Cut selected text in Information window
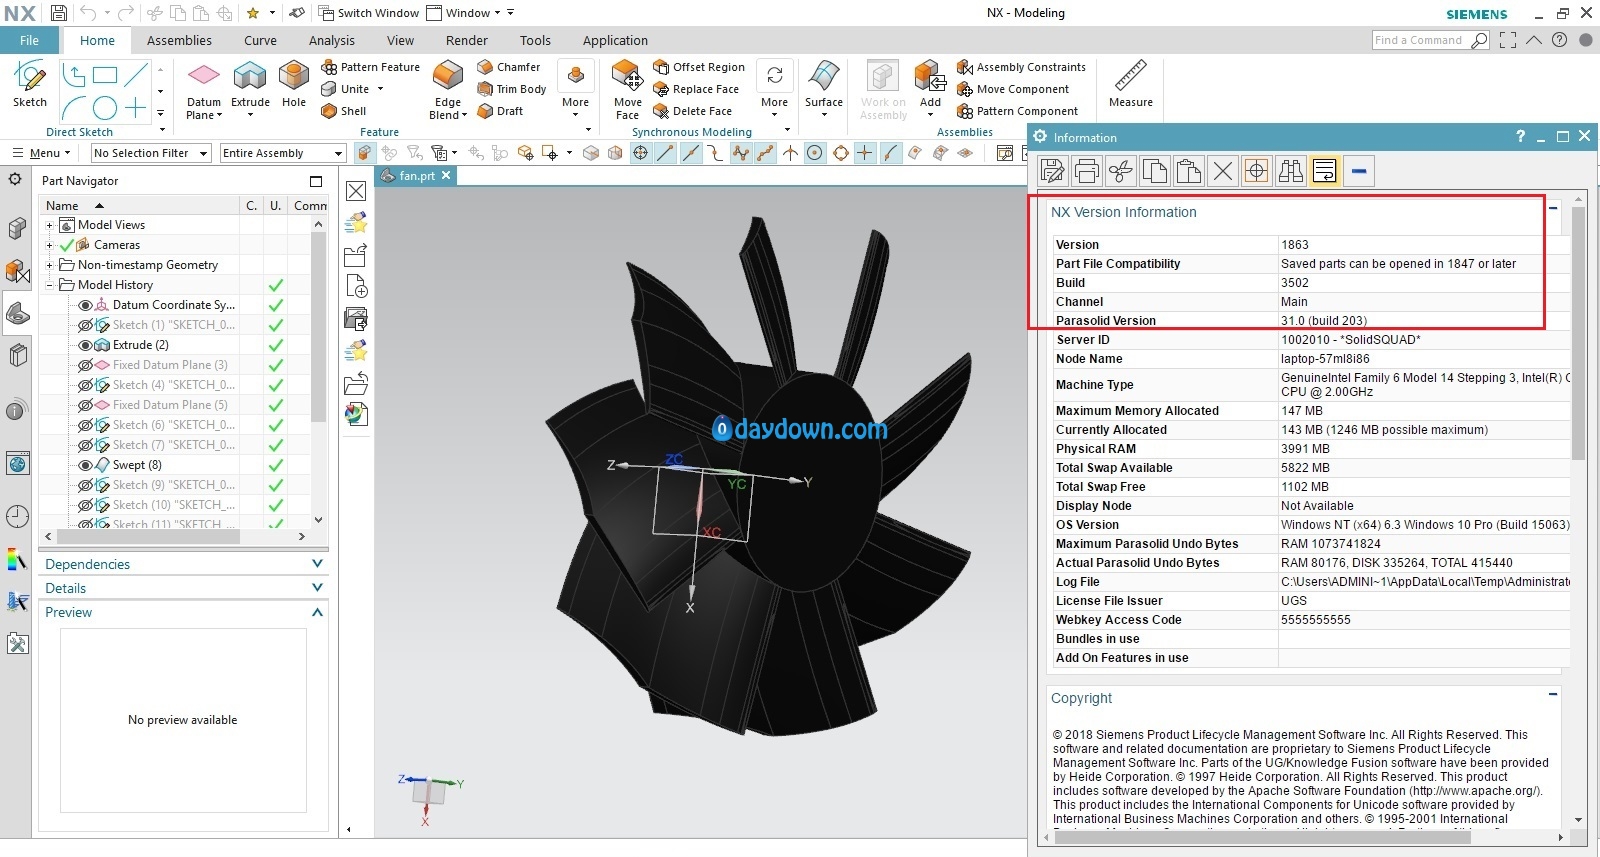1600x857 pixels. [1121, 171]
